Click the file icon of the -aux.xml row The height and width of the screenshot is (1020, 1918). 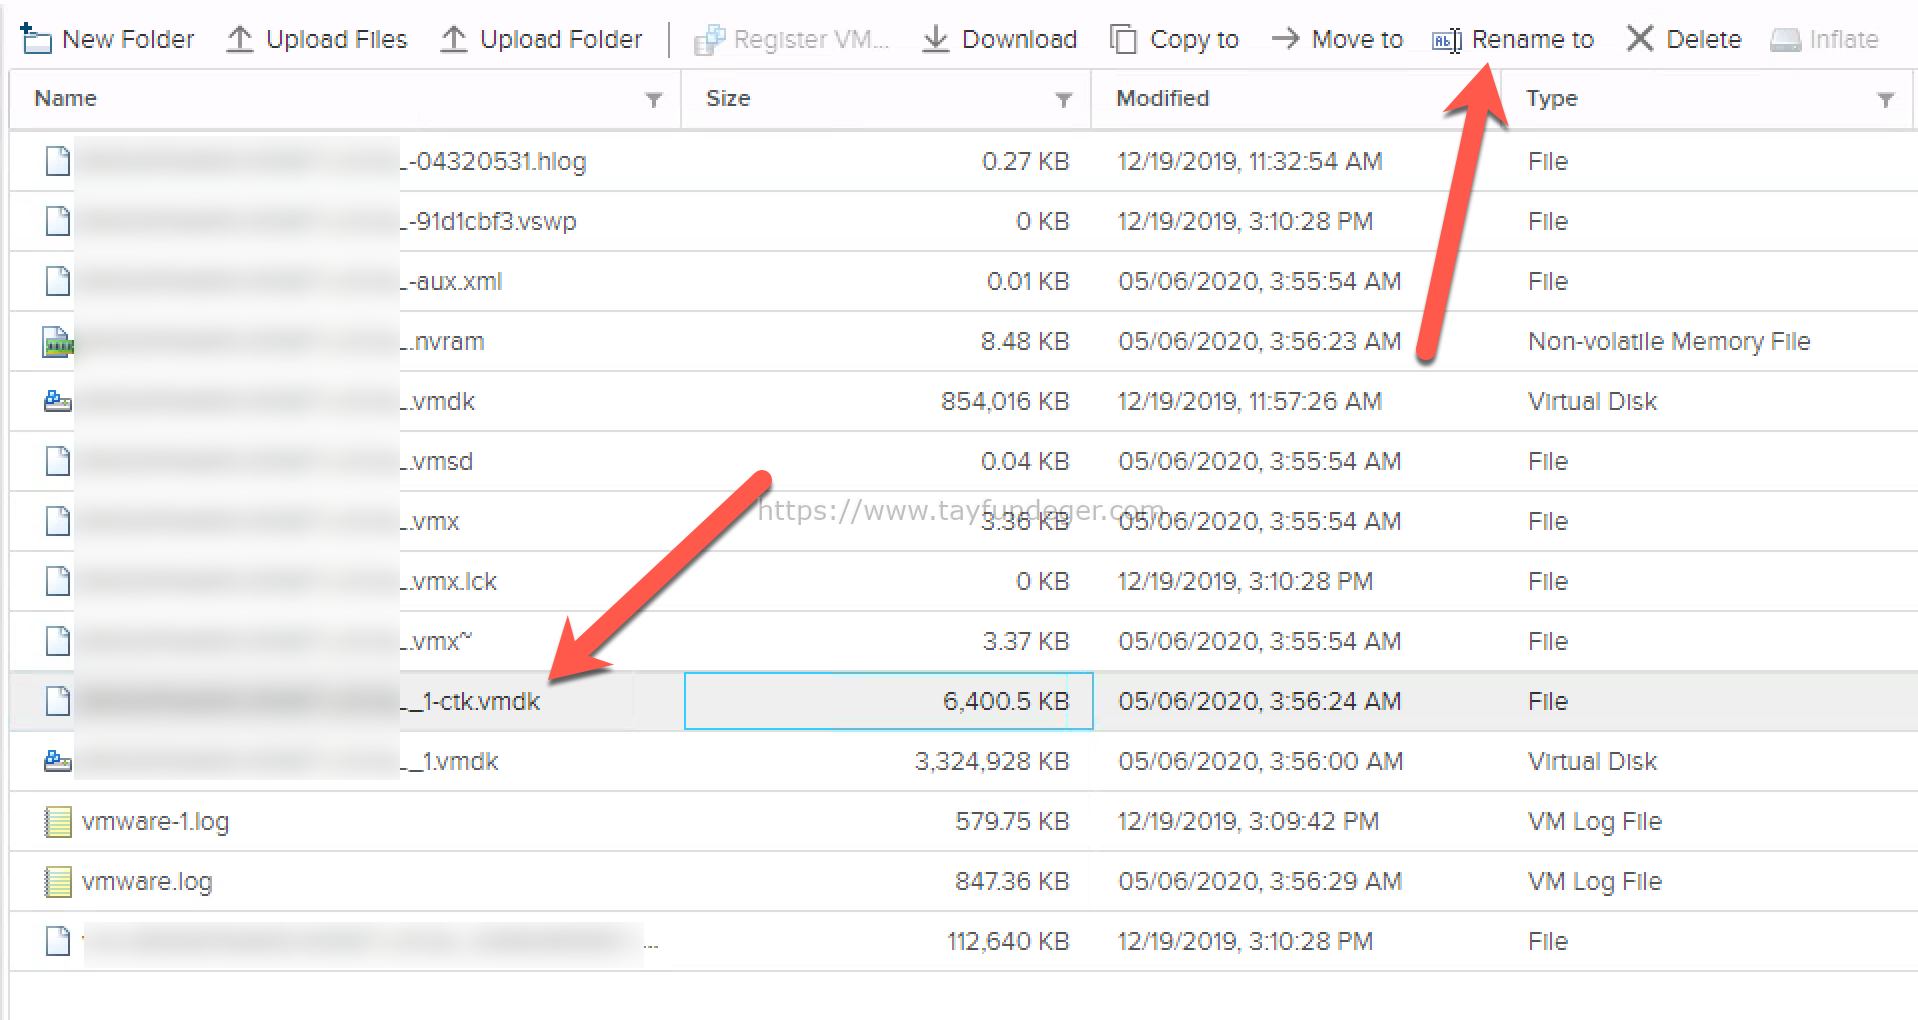tap(58, 281)
